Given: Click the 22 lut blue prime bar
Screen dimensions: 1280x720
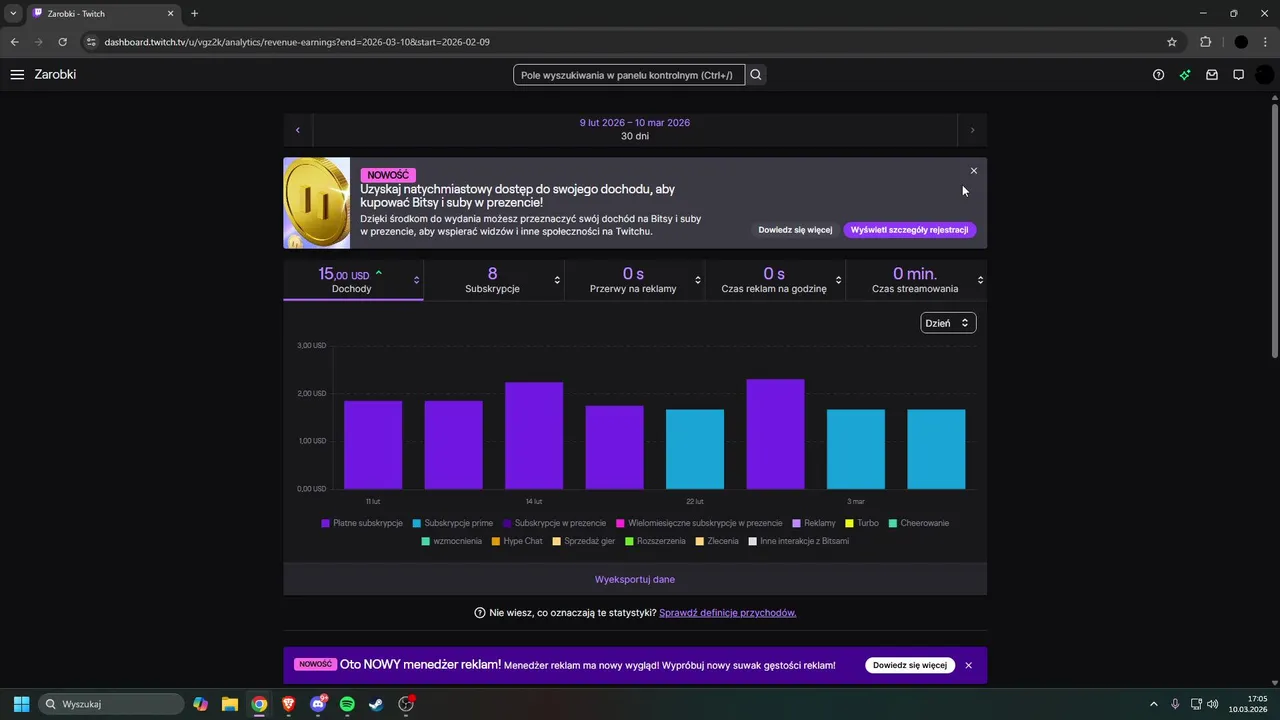Looking at the screenshot, I should (x=695, y=449).
